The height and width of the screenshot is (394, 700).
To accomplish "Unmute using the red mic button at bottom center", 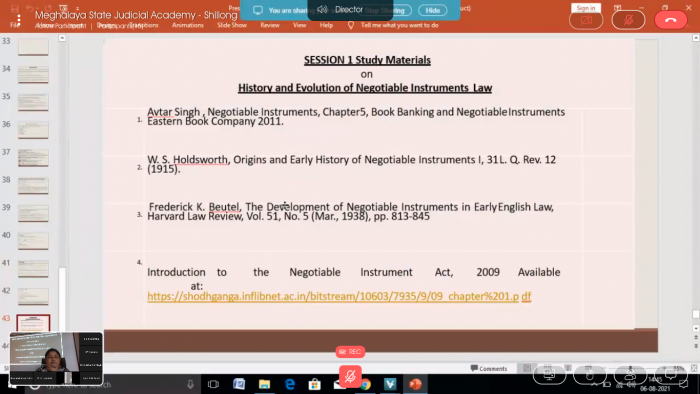I will [350, 376].
